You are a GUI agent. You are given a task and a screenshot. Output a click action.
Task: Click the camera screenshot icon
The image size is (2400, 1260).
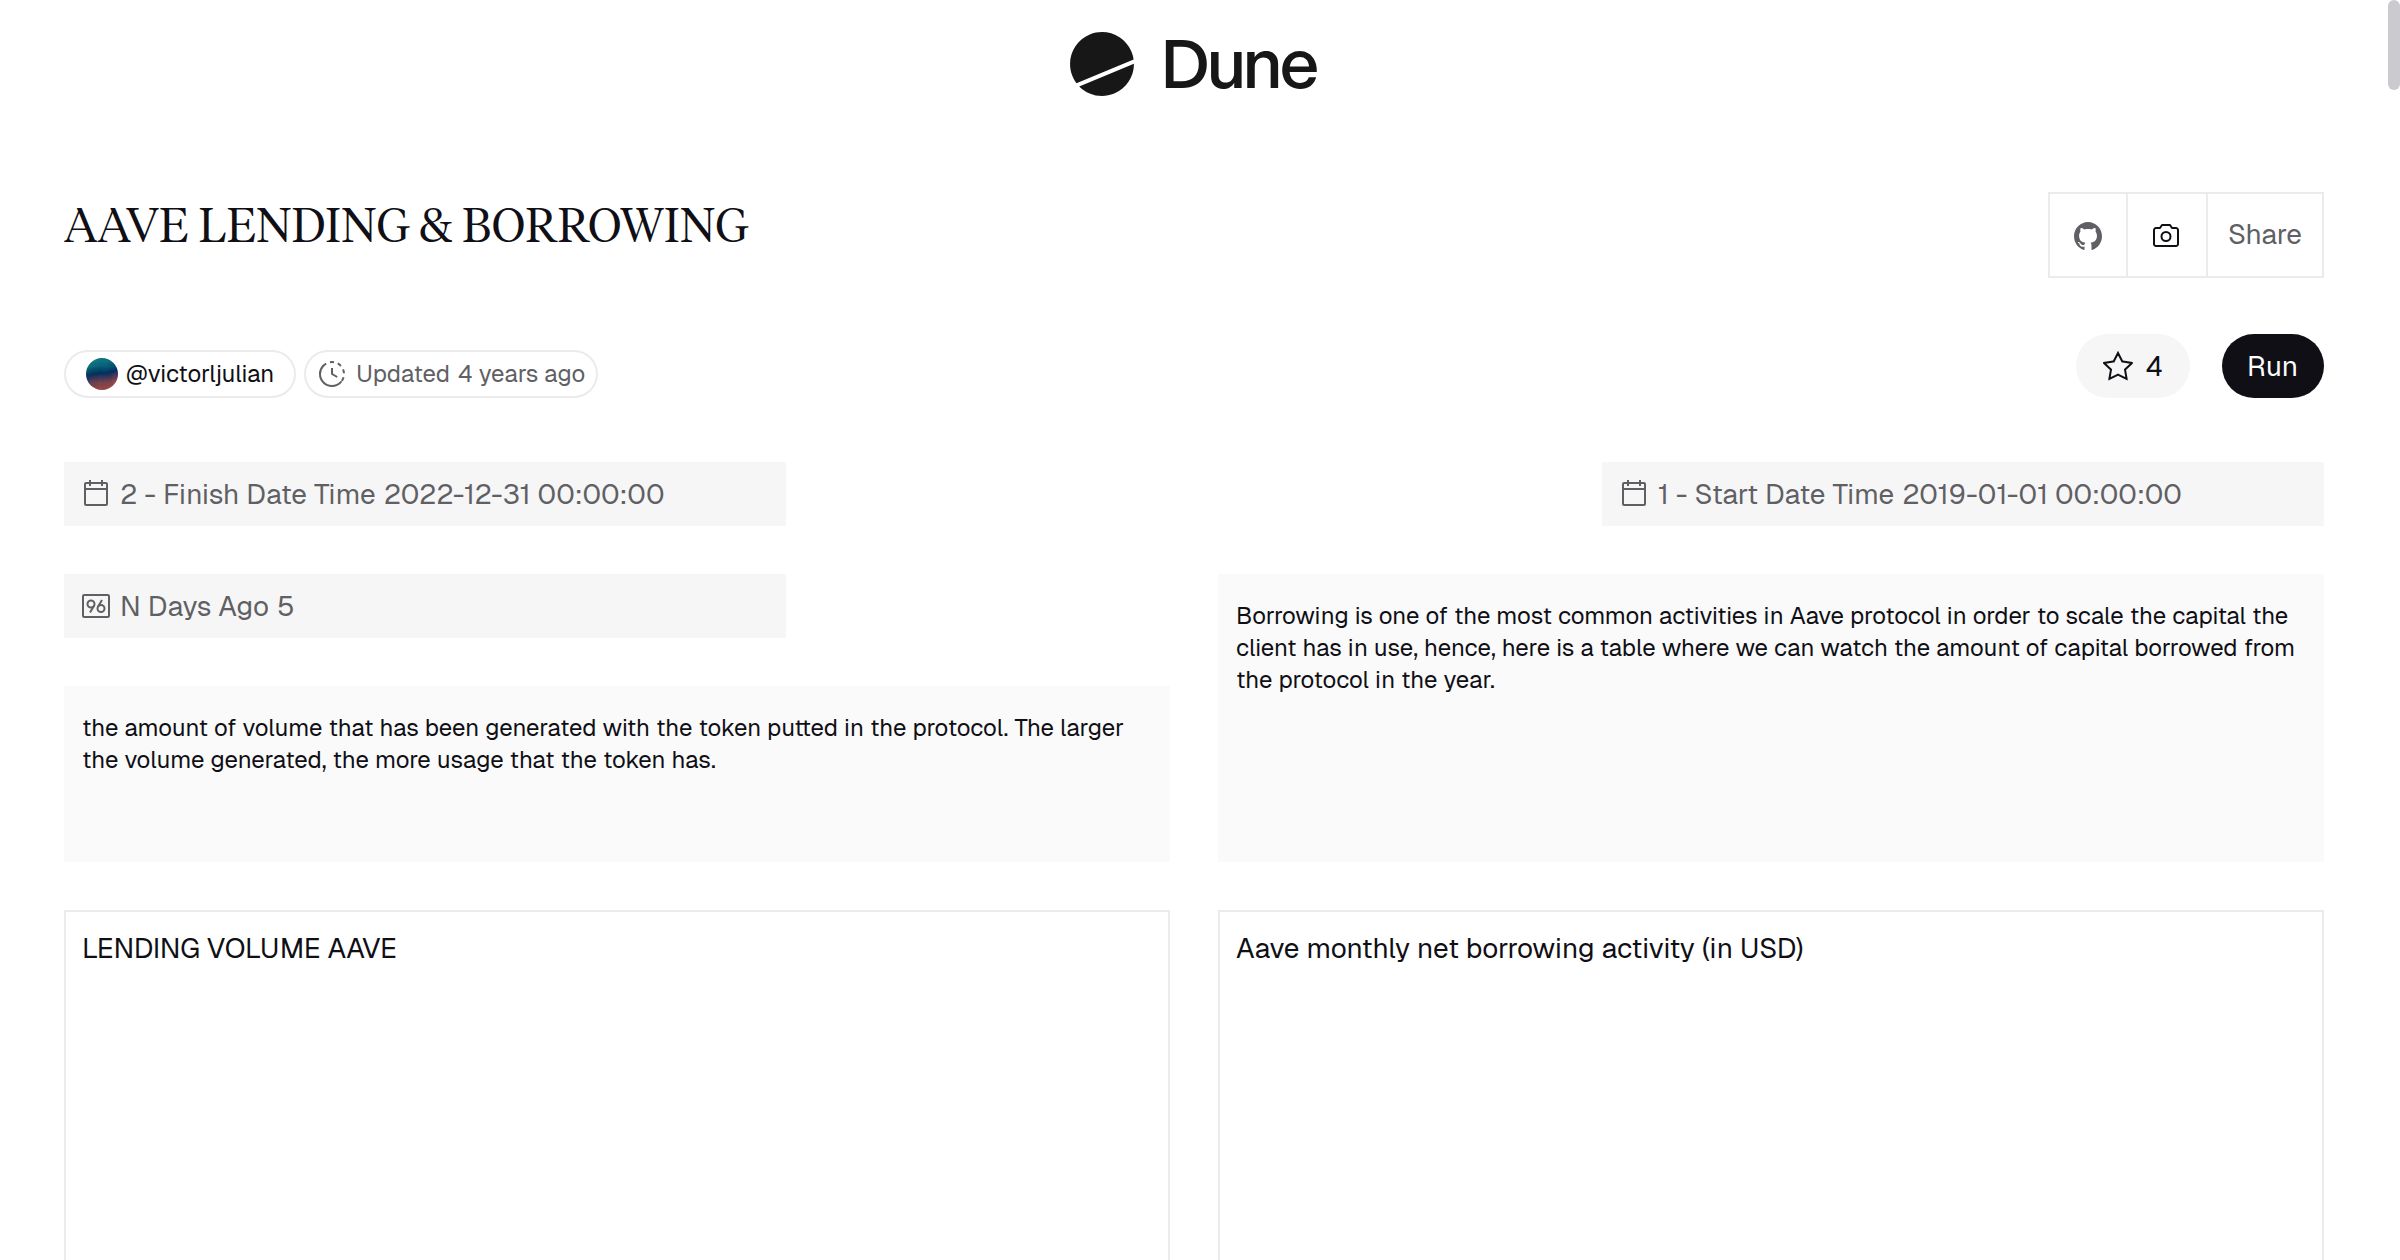click(x=2164, y=235)
